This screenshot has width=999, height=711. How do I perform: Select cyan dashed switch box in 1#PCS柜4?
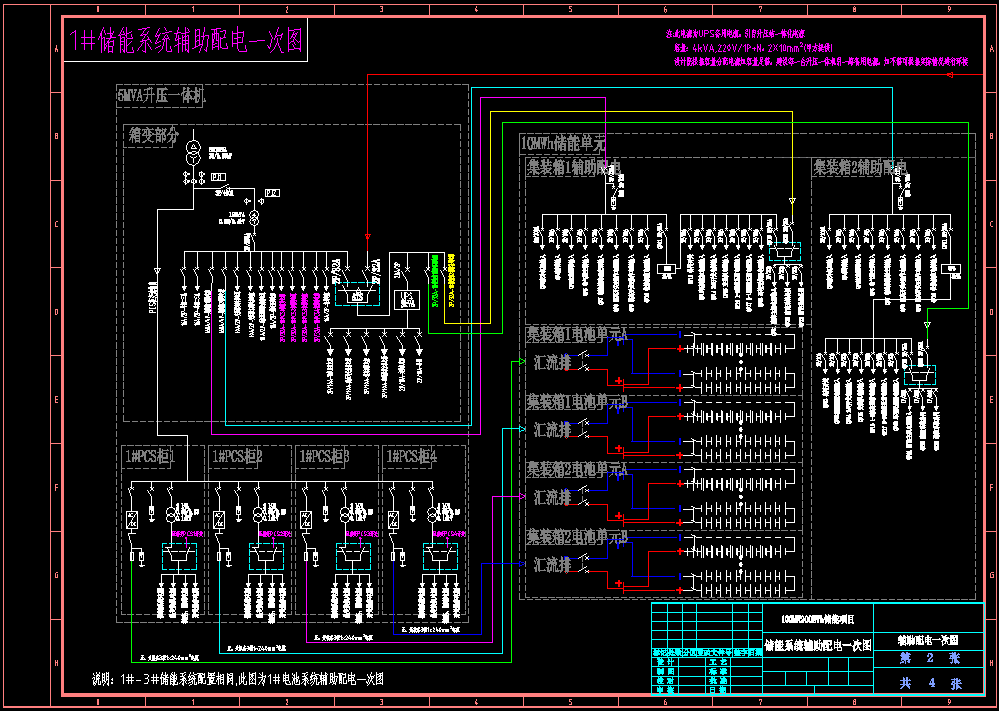tap(442, 556)
